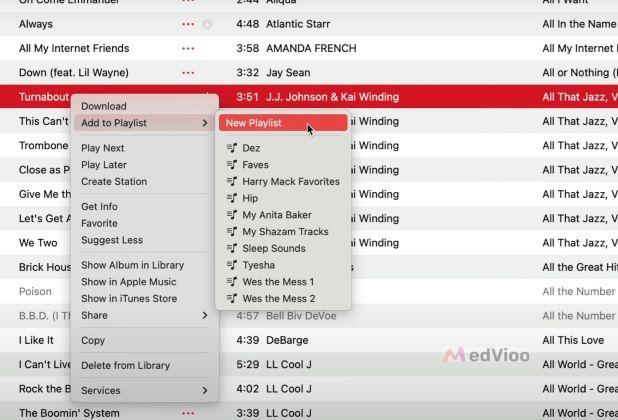Select Show in iTunes Store
The image size is (618, 420).
tap(144, 299)
